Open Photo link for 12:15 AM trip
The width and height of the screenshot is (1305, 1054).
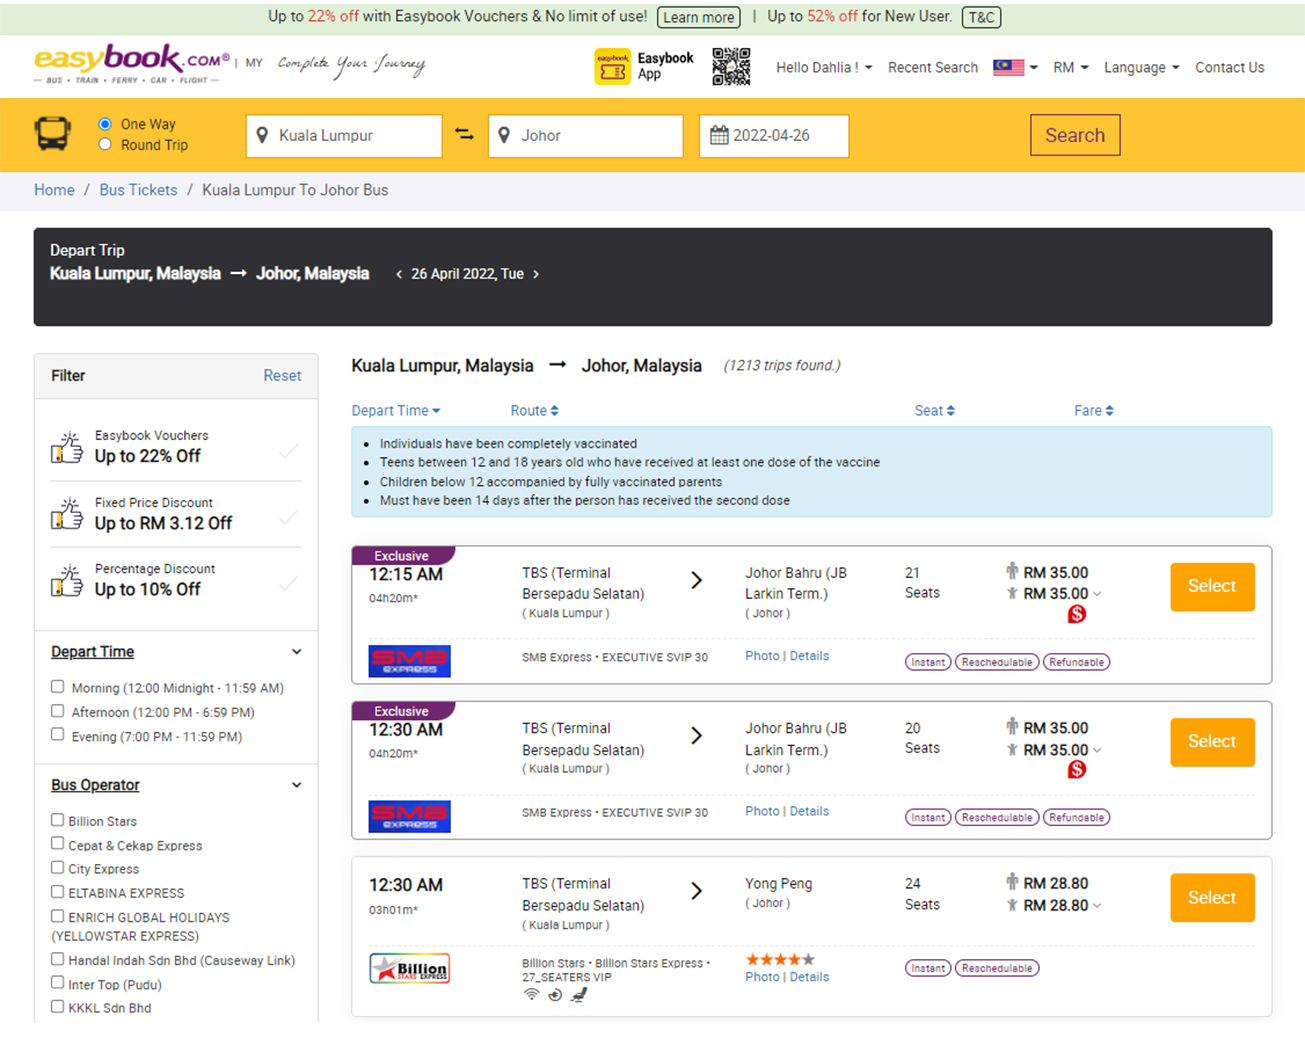point(762,656)
